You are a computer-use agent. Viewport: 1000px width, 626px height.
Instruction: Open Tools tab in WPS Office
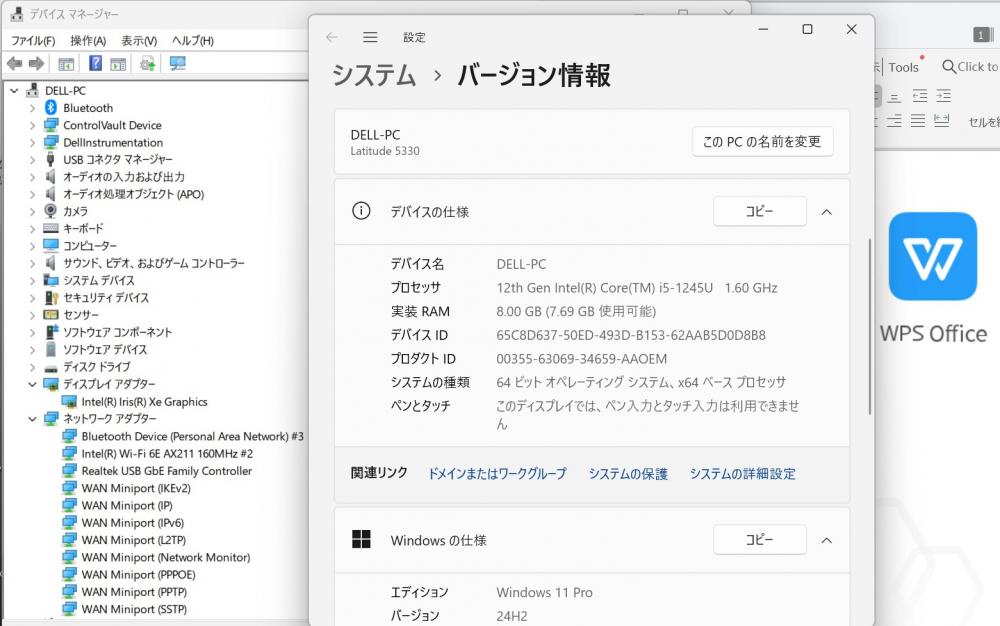click(903, 67)
